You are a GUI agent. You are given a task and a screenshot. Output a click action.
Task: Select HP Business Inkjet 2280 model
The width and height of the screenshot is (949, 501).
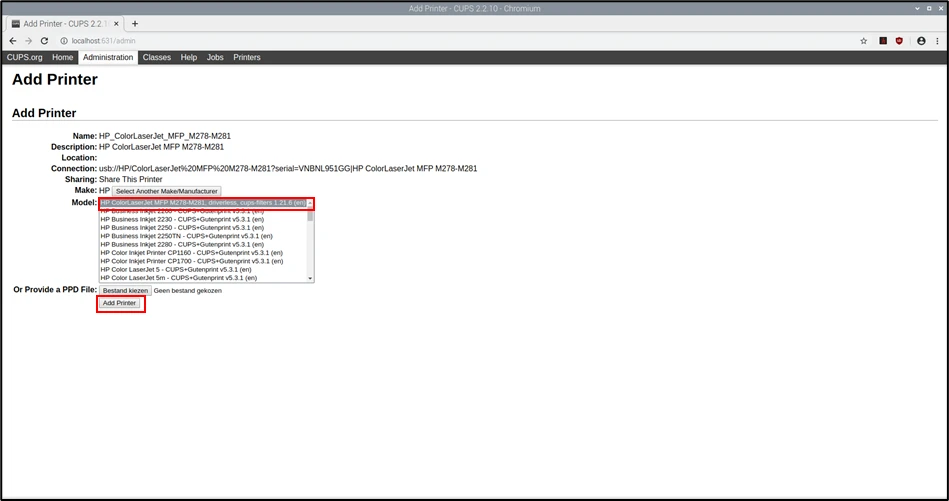tap(203, 244)
